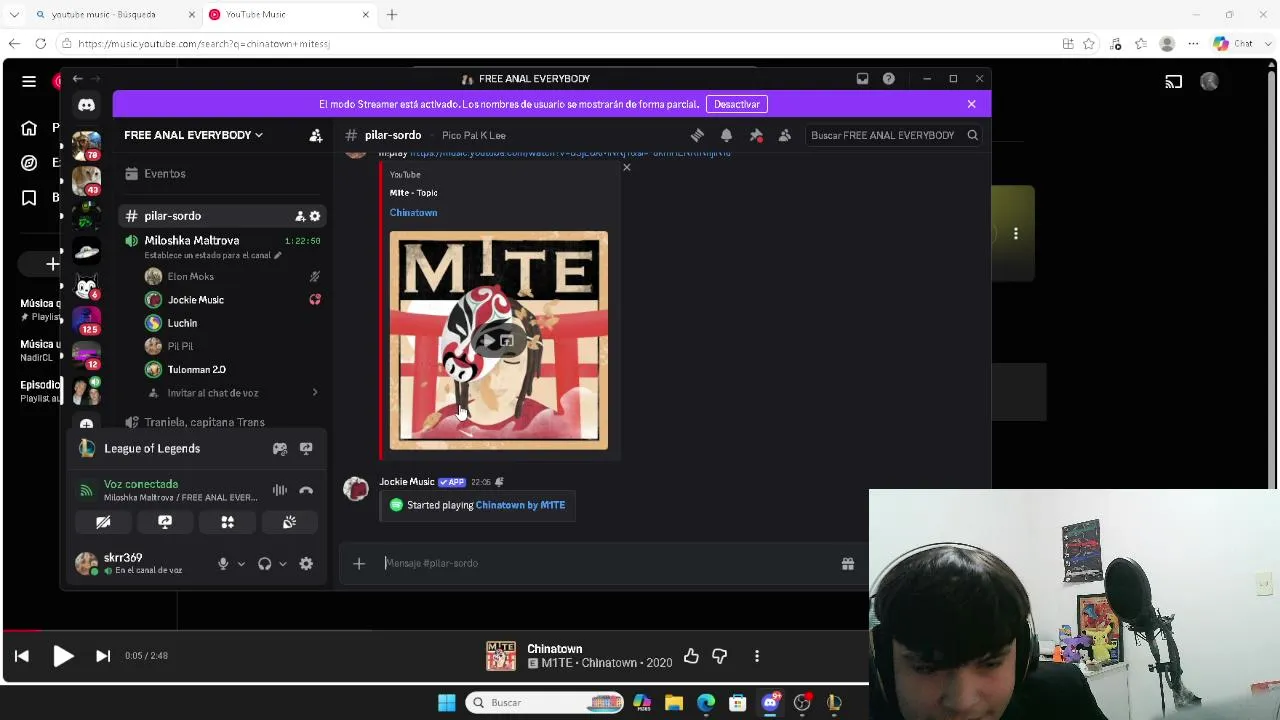Turn on camera in voice panel

pyautogui.click(x=103, y=522)
